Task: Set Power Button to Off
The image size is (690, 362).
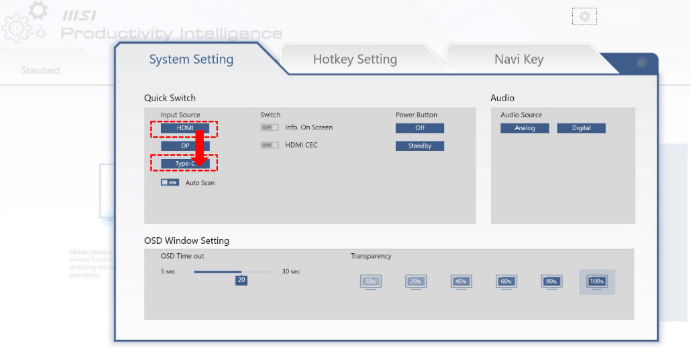Action: pyautogui.click(x=420, y=128)
